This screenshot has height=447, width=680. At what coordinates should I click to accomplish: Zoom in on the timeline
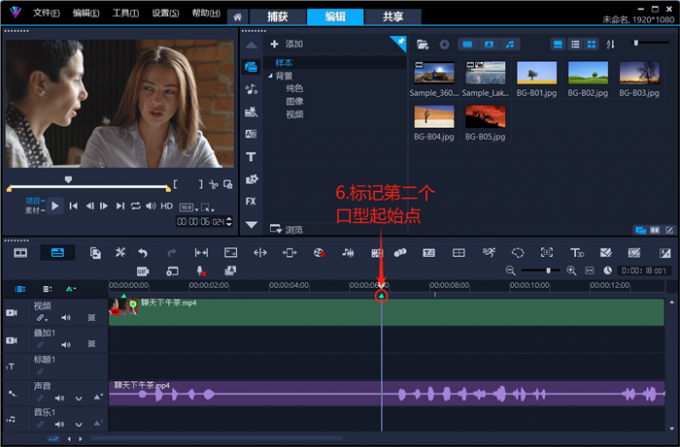click(x=572, y=271)
